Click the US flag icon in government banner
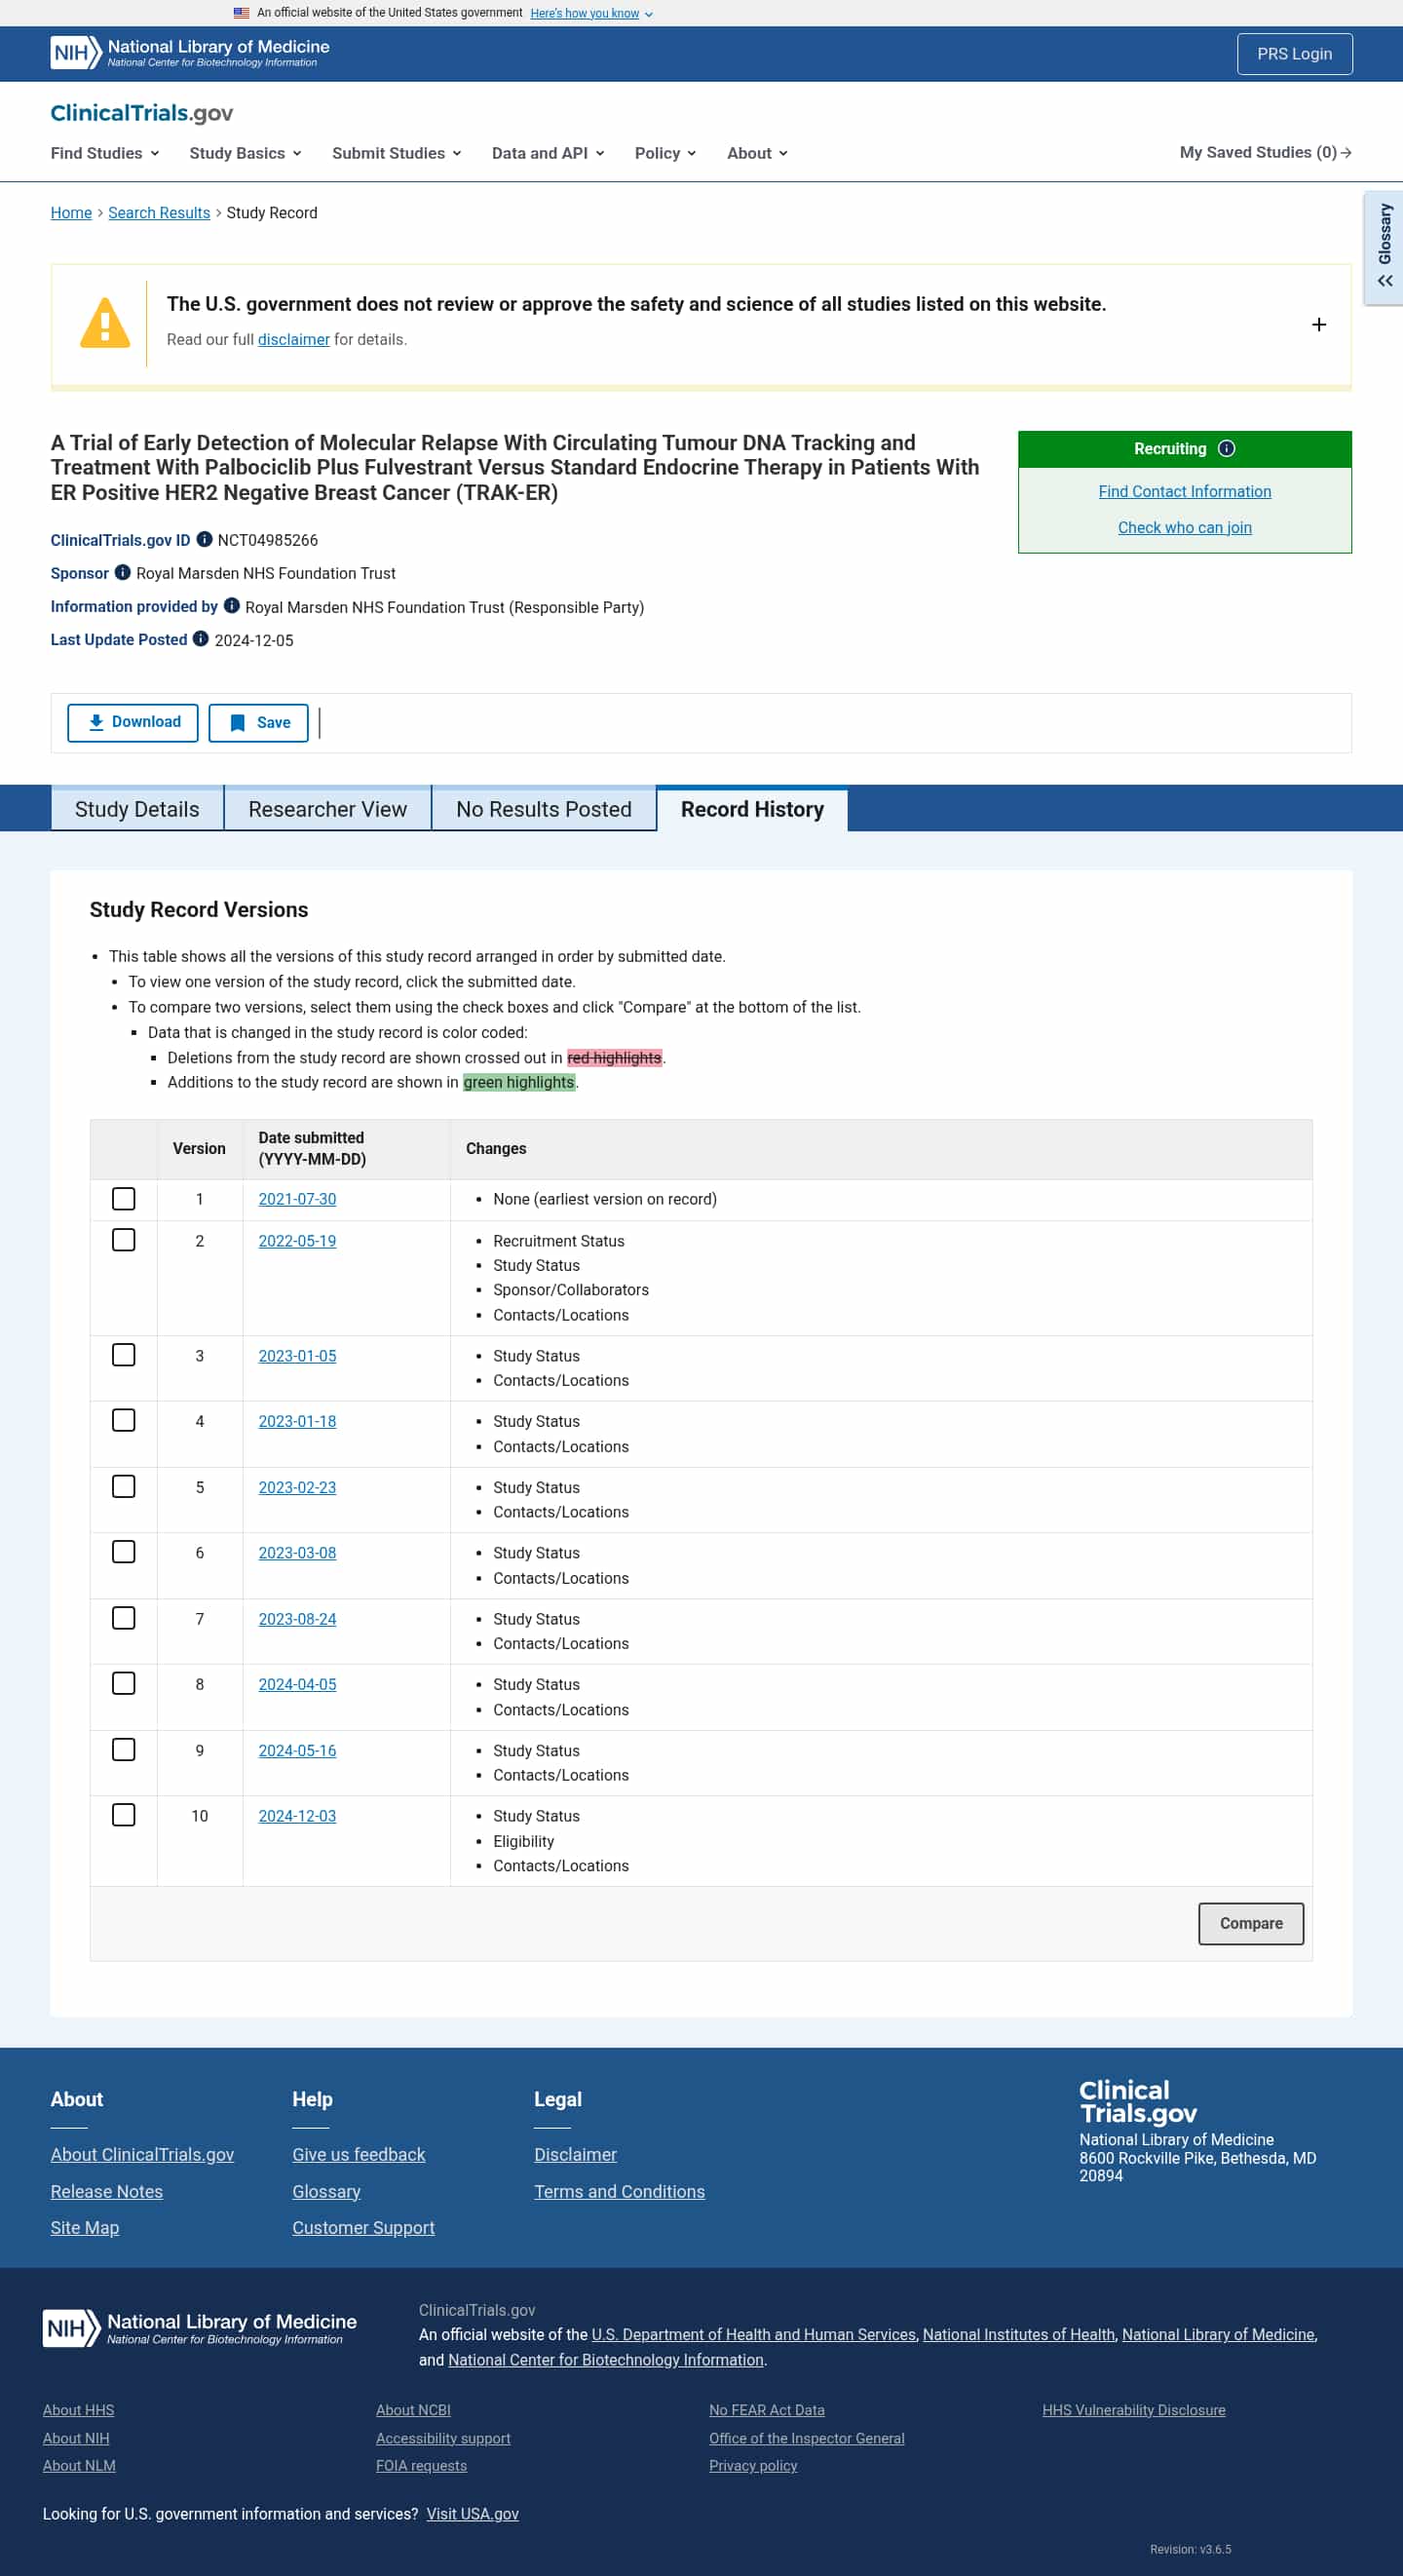Screen dimensions: 1403x2576 click(x=241, y=13)
